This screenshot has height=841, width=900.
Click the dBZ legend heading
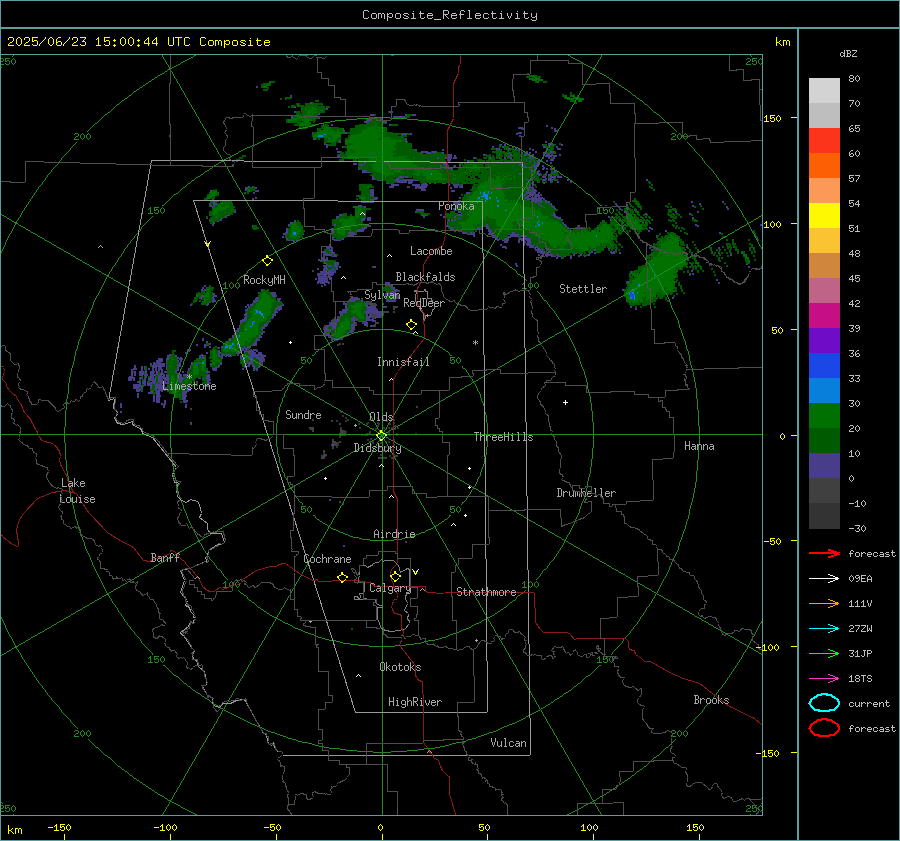[x=848, y=53]
